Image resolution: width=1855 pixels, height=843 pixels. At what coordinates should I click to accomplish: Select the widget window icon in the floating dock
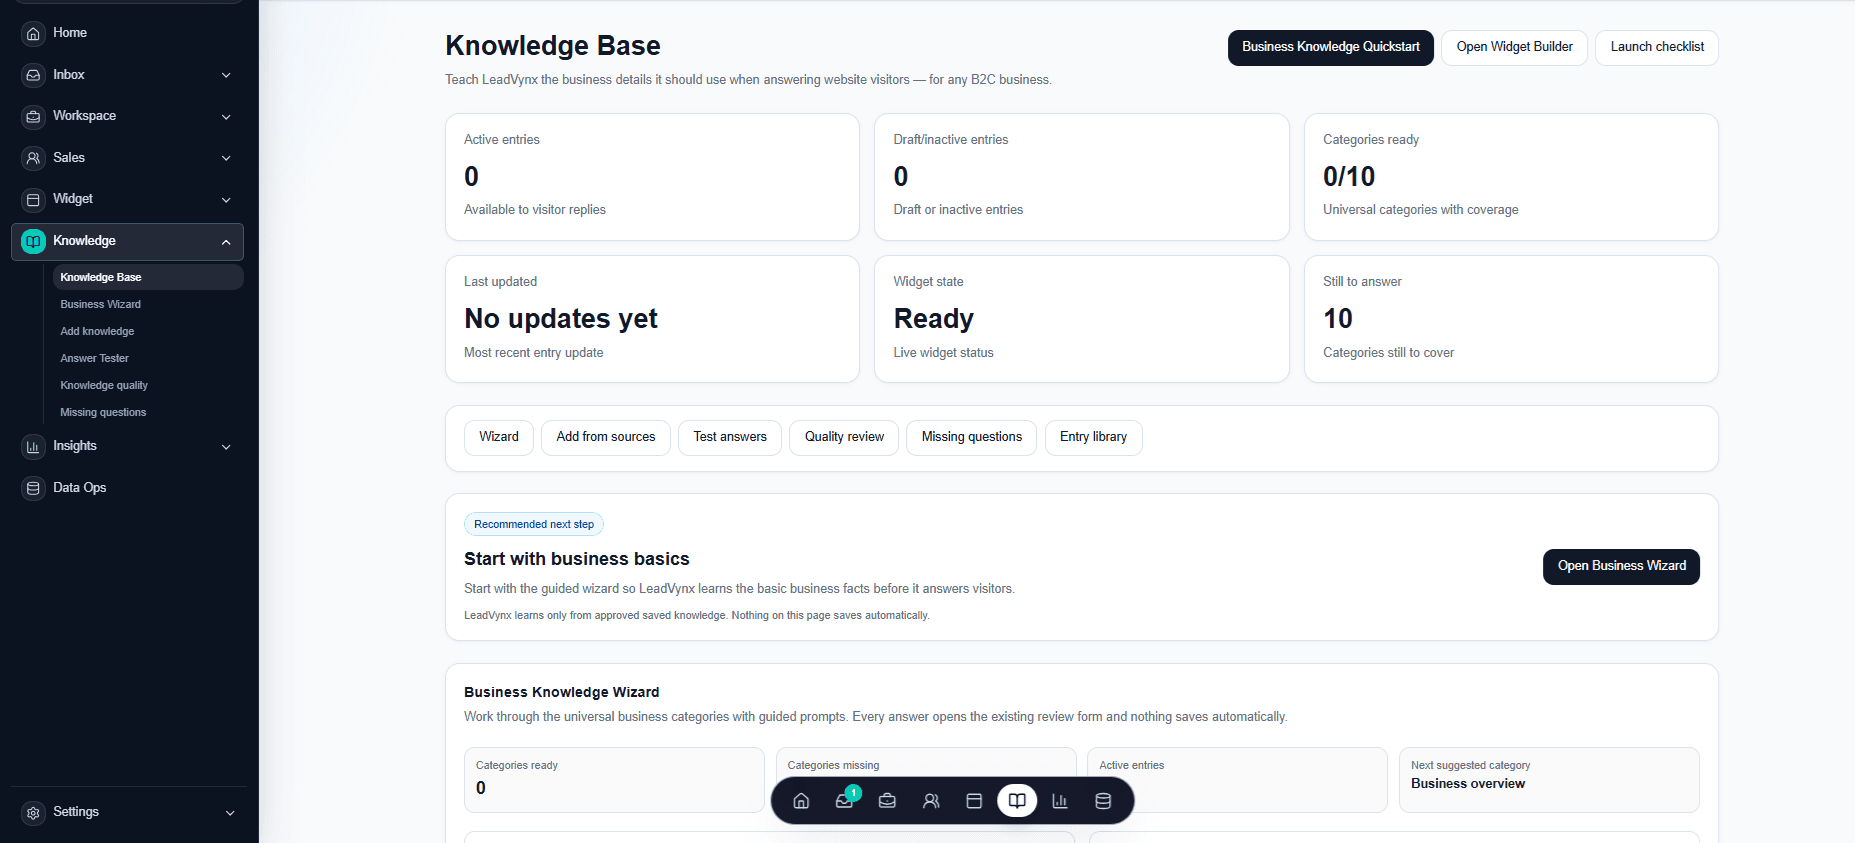click(x=974, y=801)
